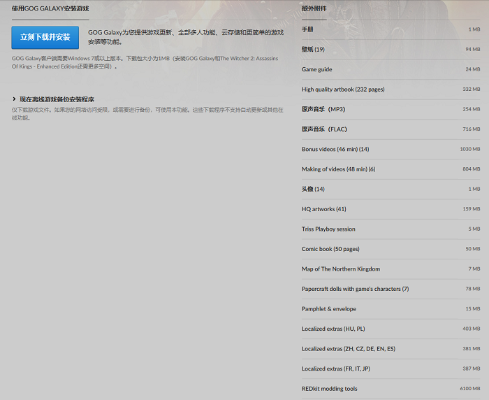Expand the offline backup game installers section
This screenshot has height=400, width=489.
[53, 99]
